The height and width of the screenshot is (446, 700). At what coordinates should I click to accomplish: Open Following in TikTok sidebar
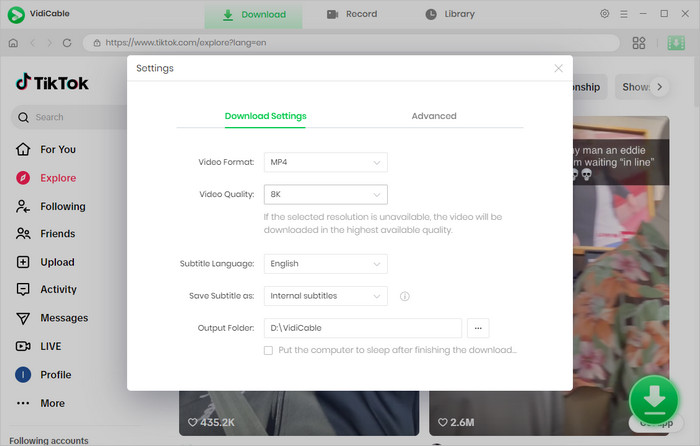(50, 207)
